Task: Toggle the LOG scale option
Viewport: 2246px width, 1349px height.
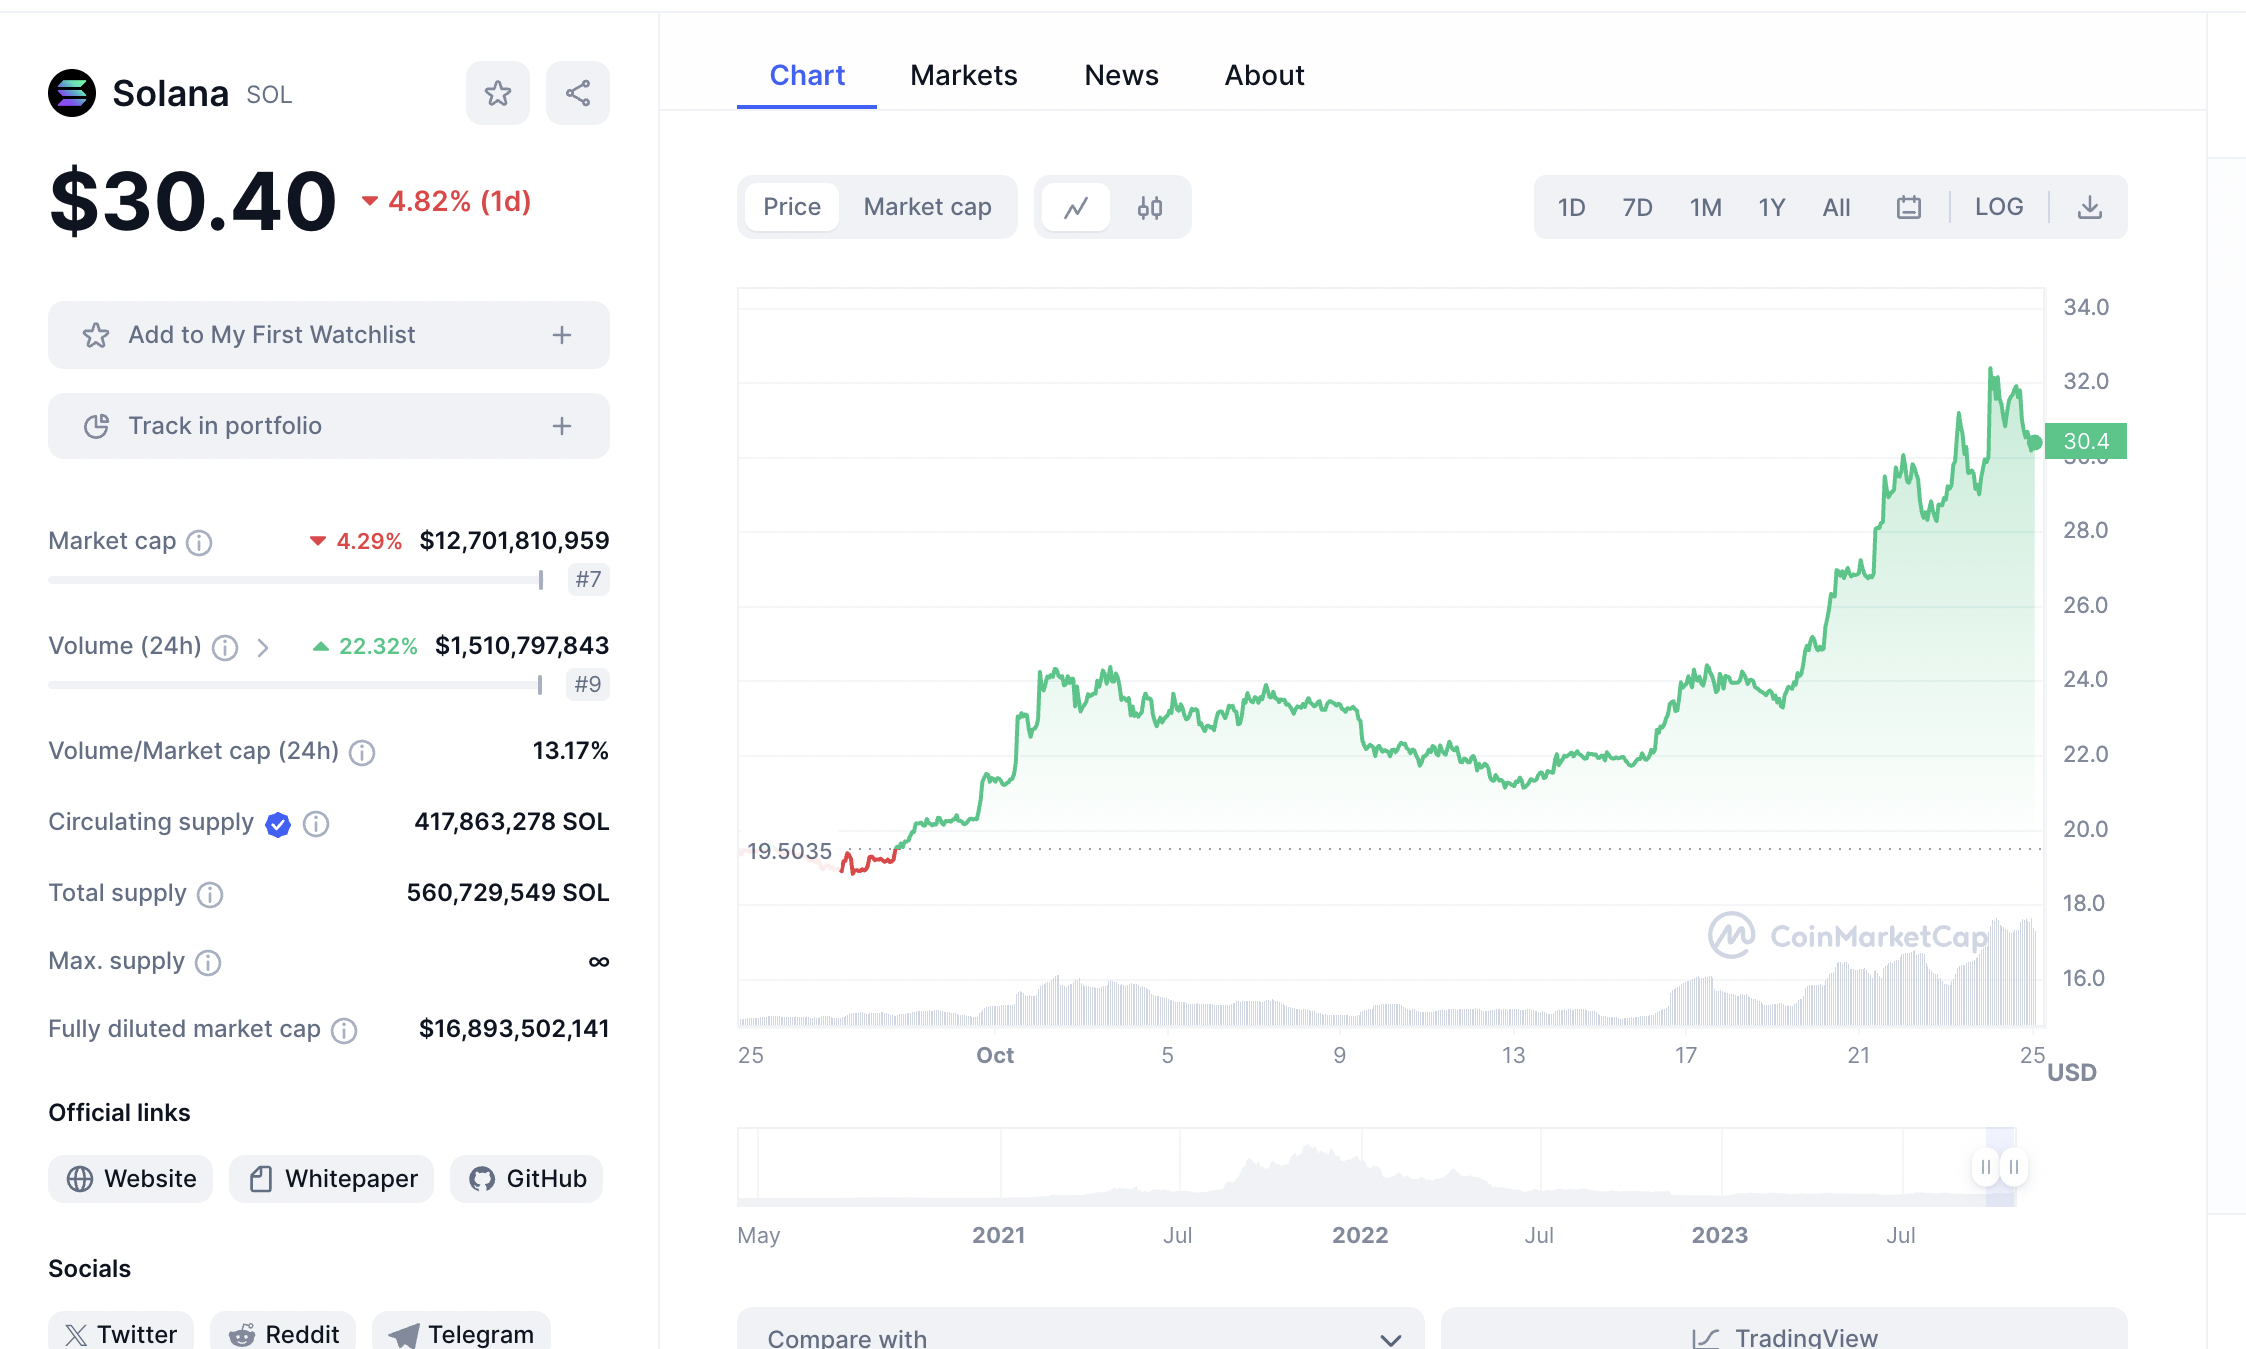Action: click(x=1998, y=207)
